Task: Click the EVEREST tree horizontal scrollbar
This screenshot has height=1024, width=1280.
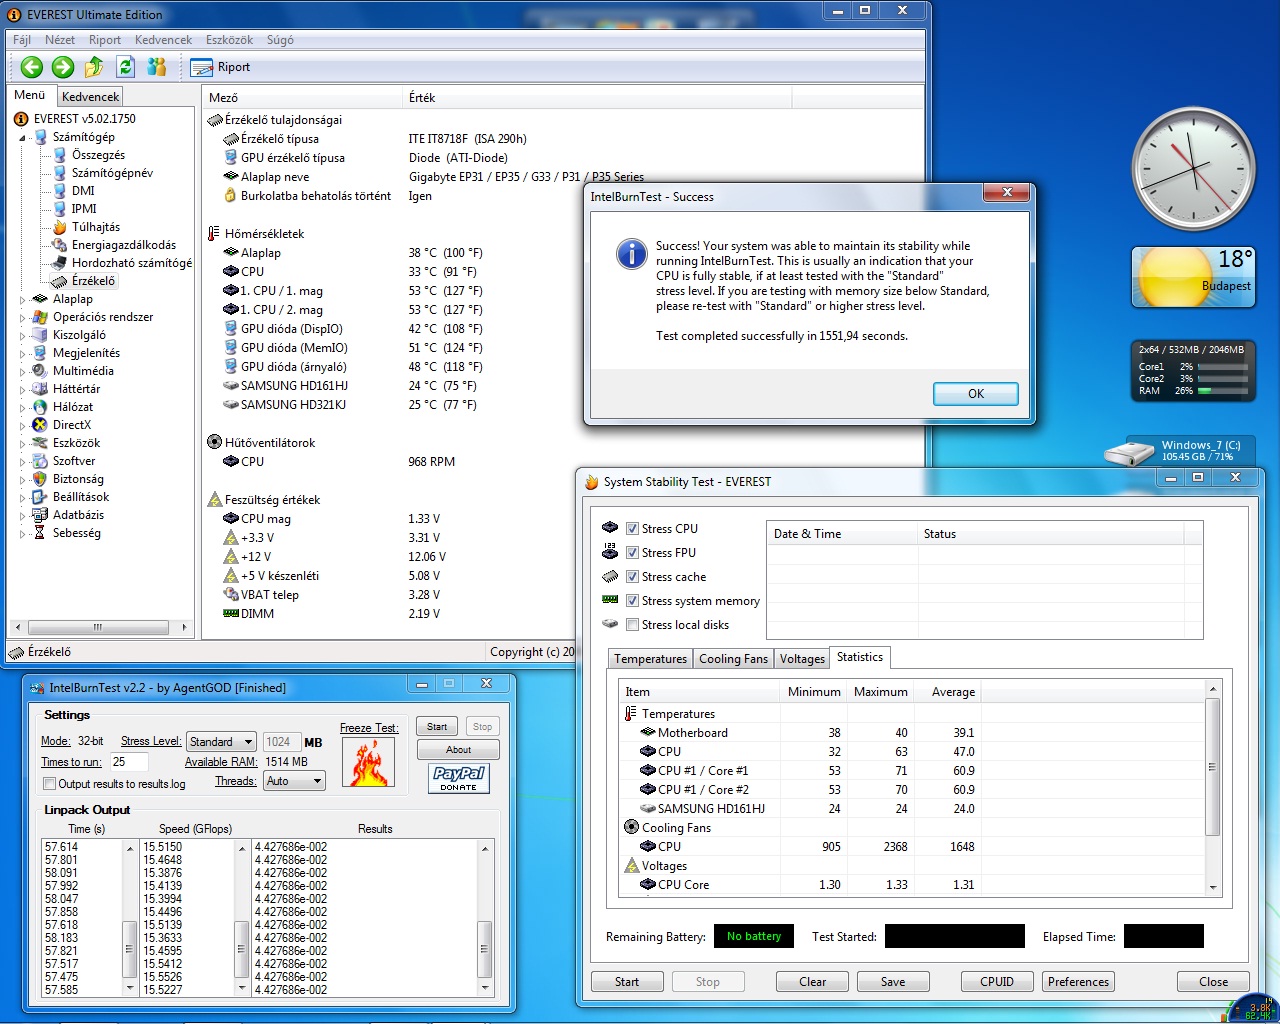Action: [100, 628]
